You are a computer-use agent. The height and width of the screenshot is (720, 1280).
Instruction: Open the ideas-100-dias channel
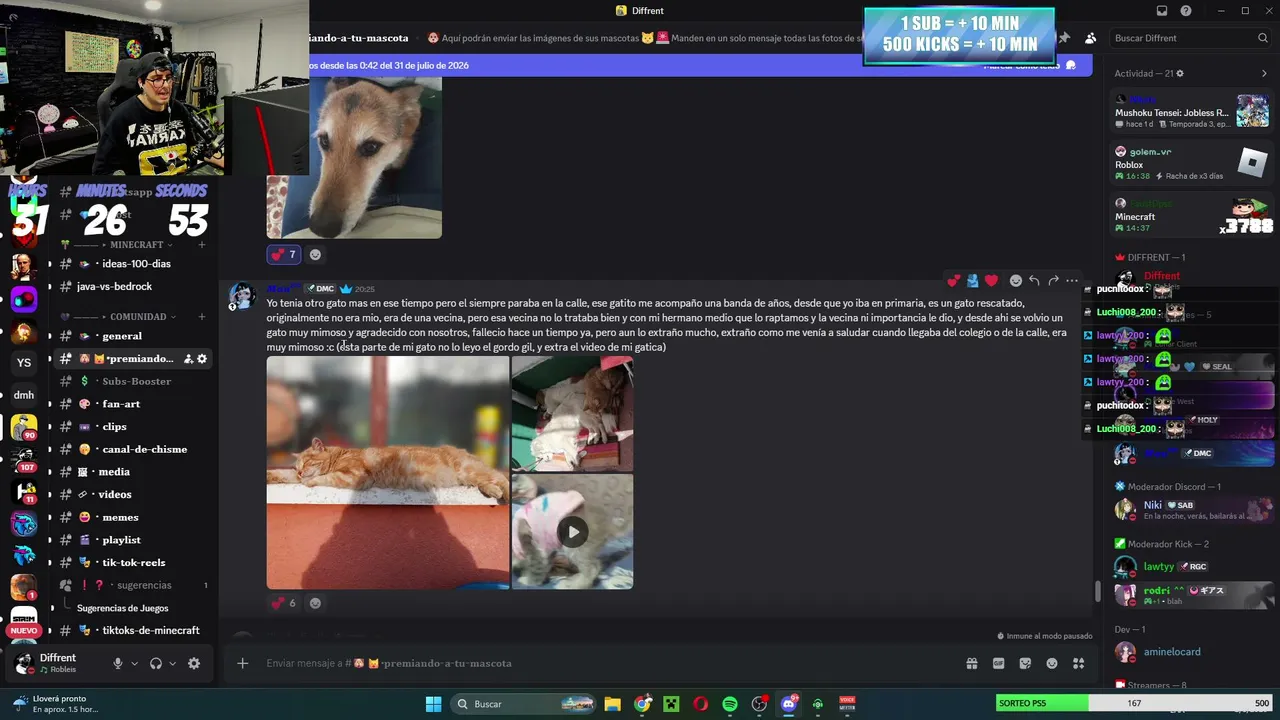click(x=134, y=264)
